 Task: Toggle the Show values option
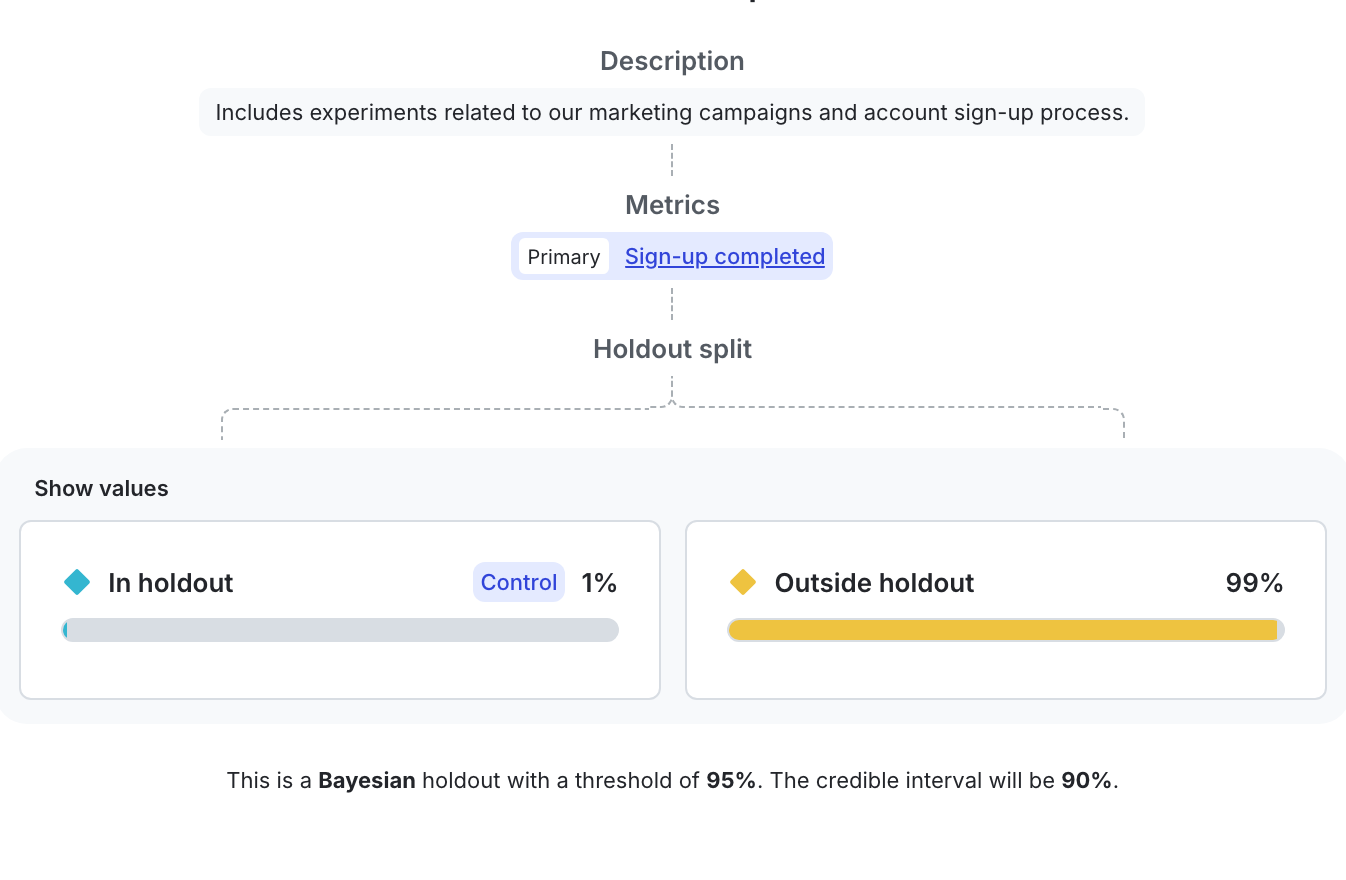[x=101, y=488]
